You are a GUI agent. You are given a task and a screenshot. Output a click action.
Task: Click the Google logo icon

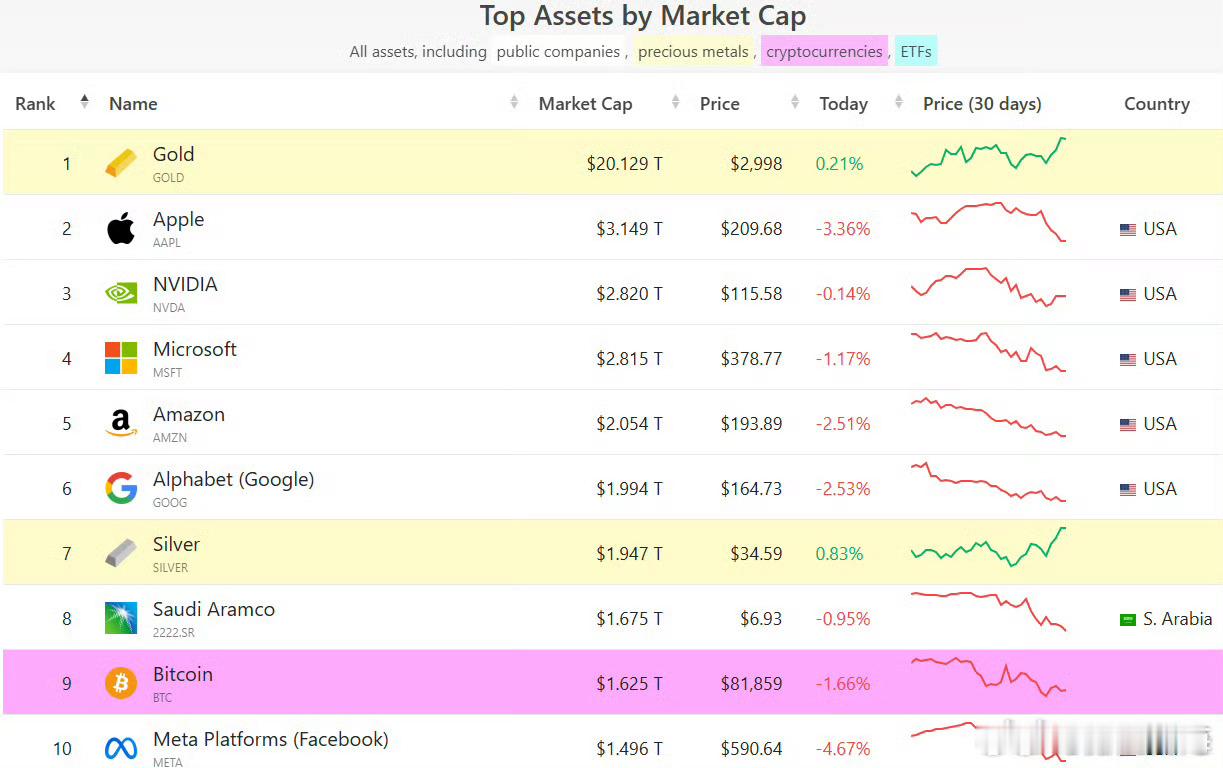[x=121, y=488]
